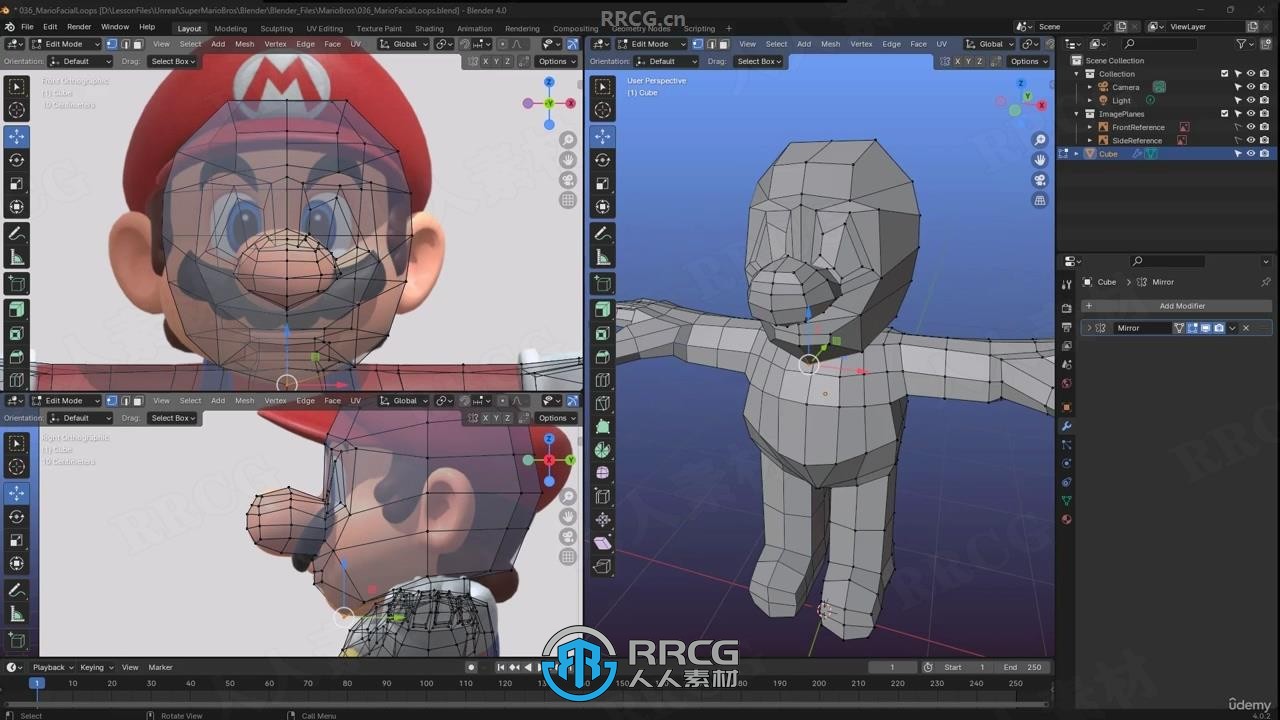1280x720 pixels.
Task: Select the Annotate tool in the perspective viewport
Action: click(603, 234)
